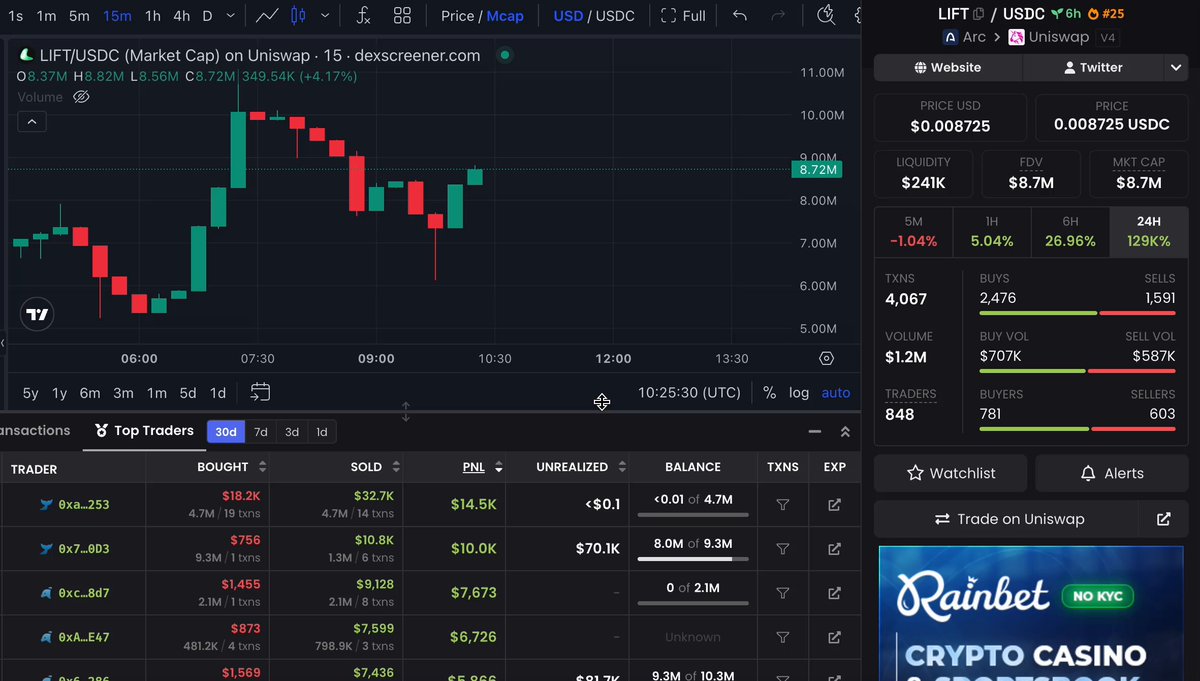The height and width of the screenshot is (681, 1200).
Task: Maximize the bottom panel with double chevron
Action: (x=845, y=432)
